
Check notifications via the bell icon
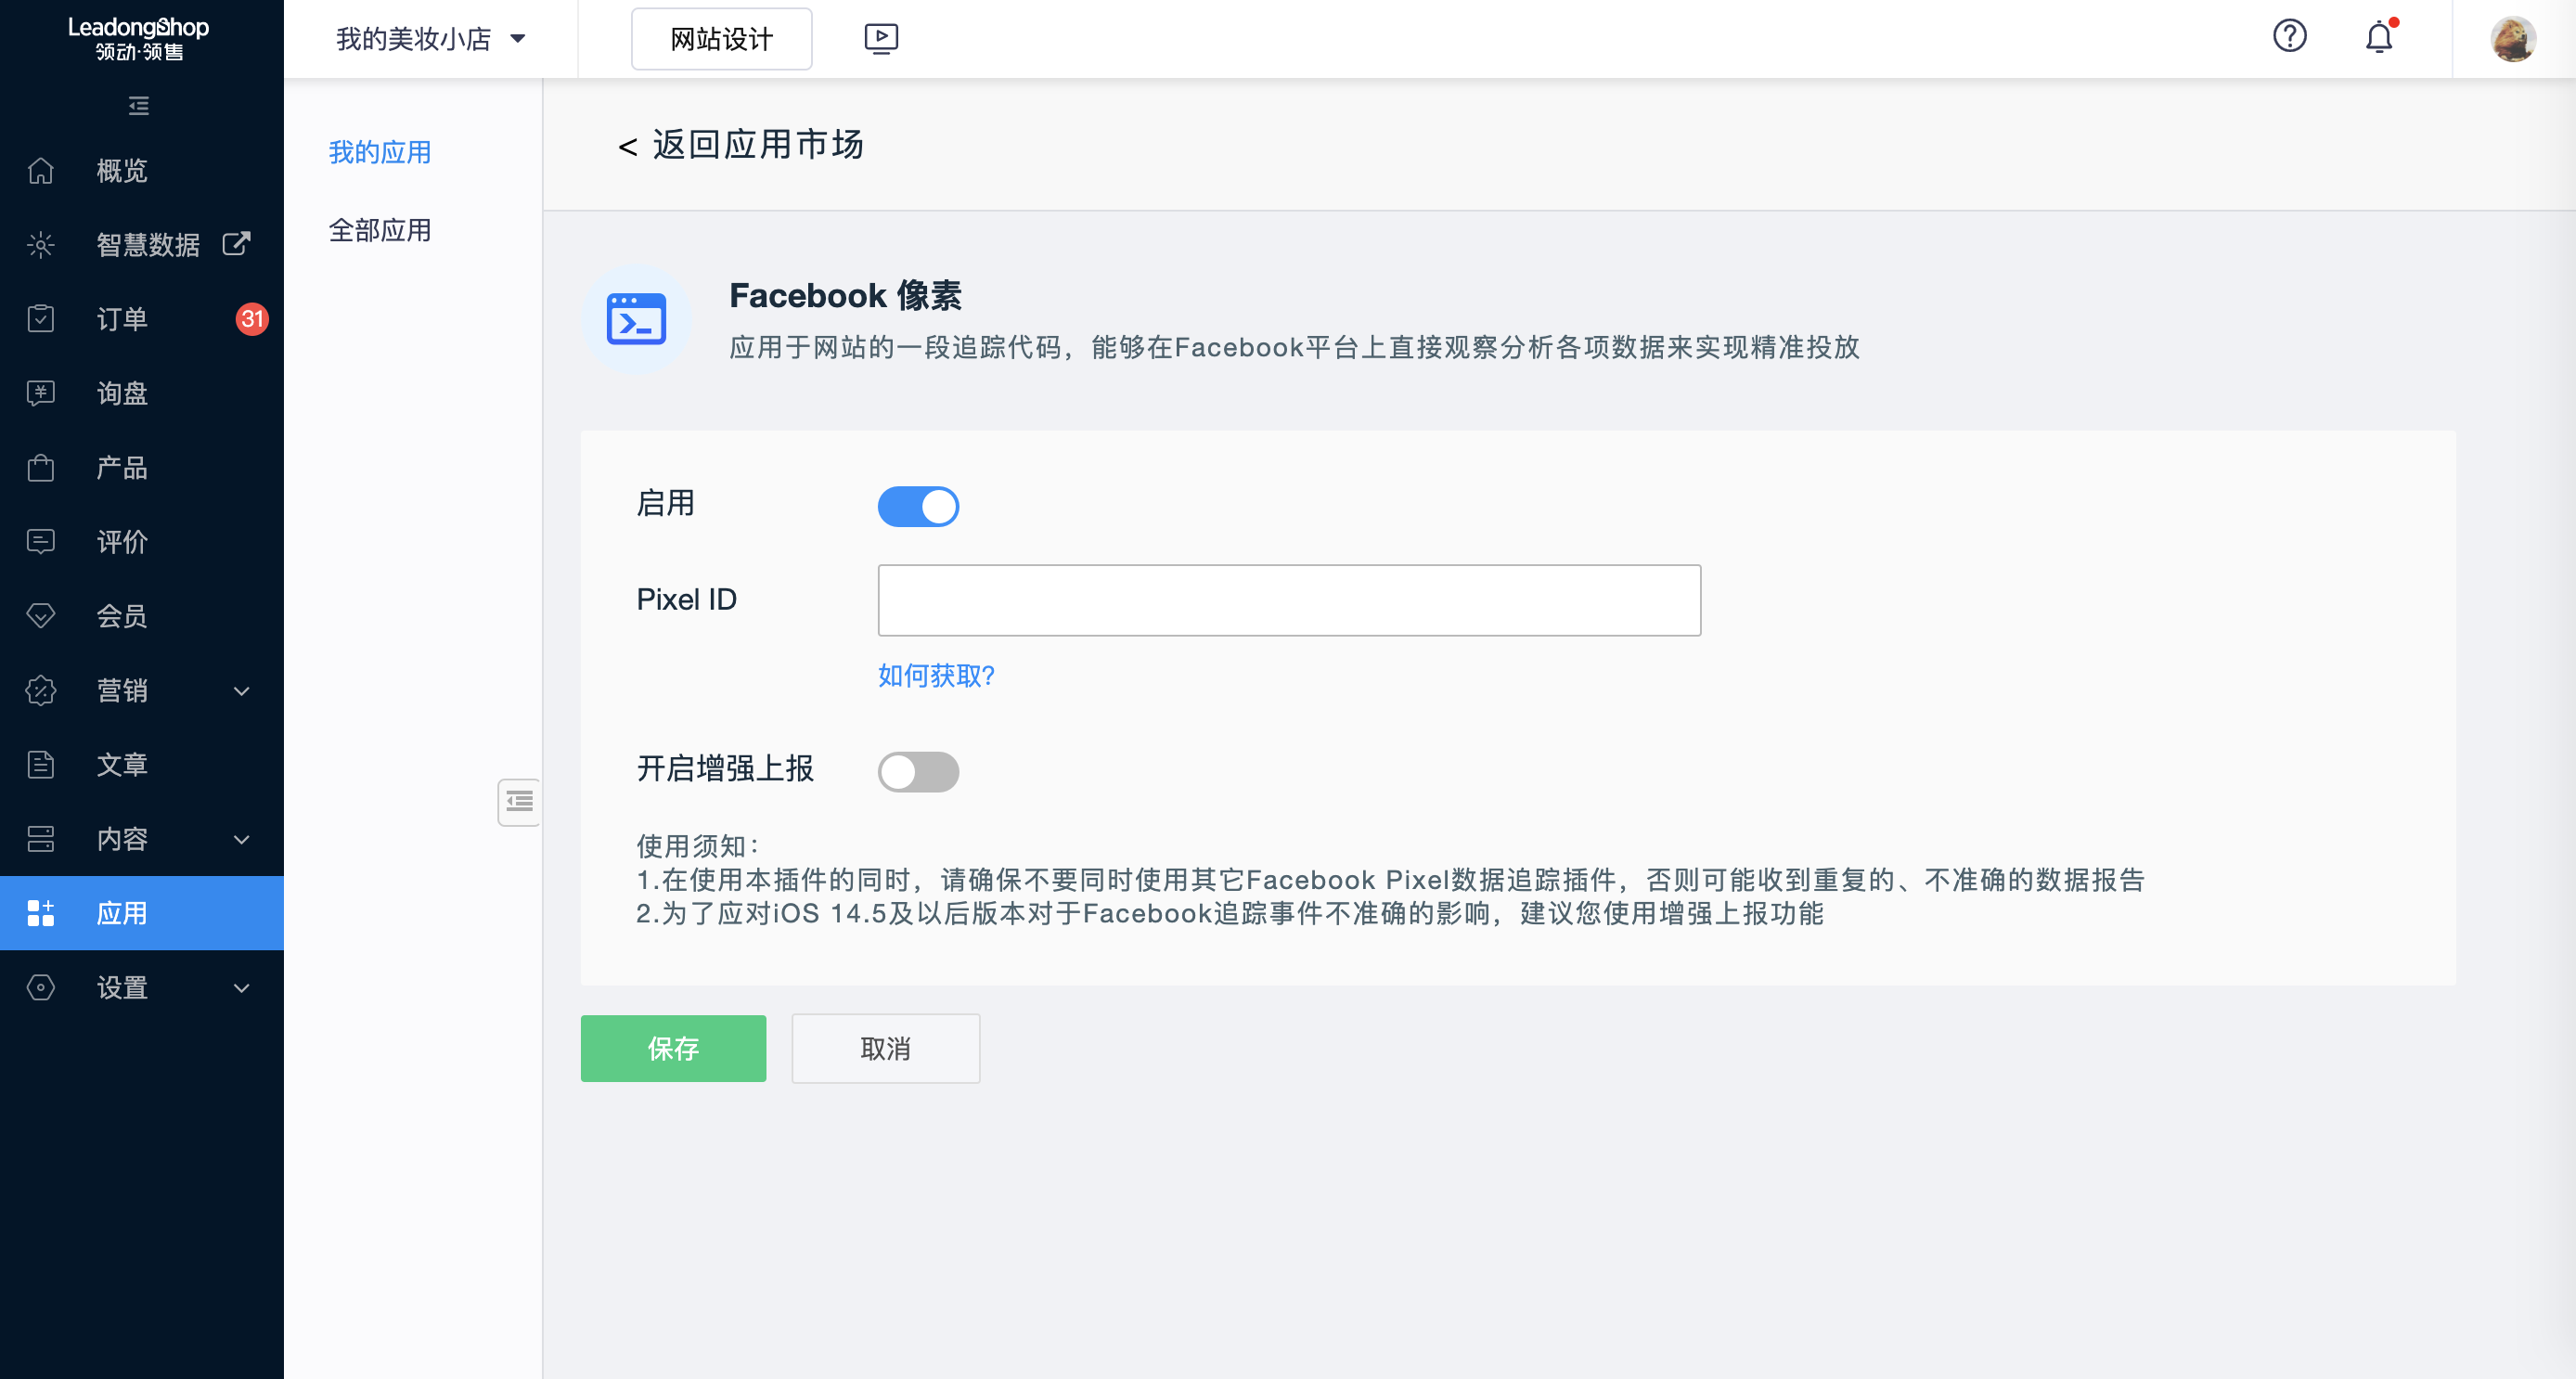[x=2379, y=37]
